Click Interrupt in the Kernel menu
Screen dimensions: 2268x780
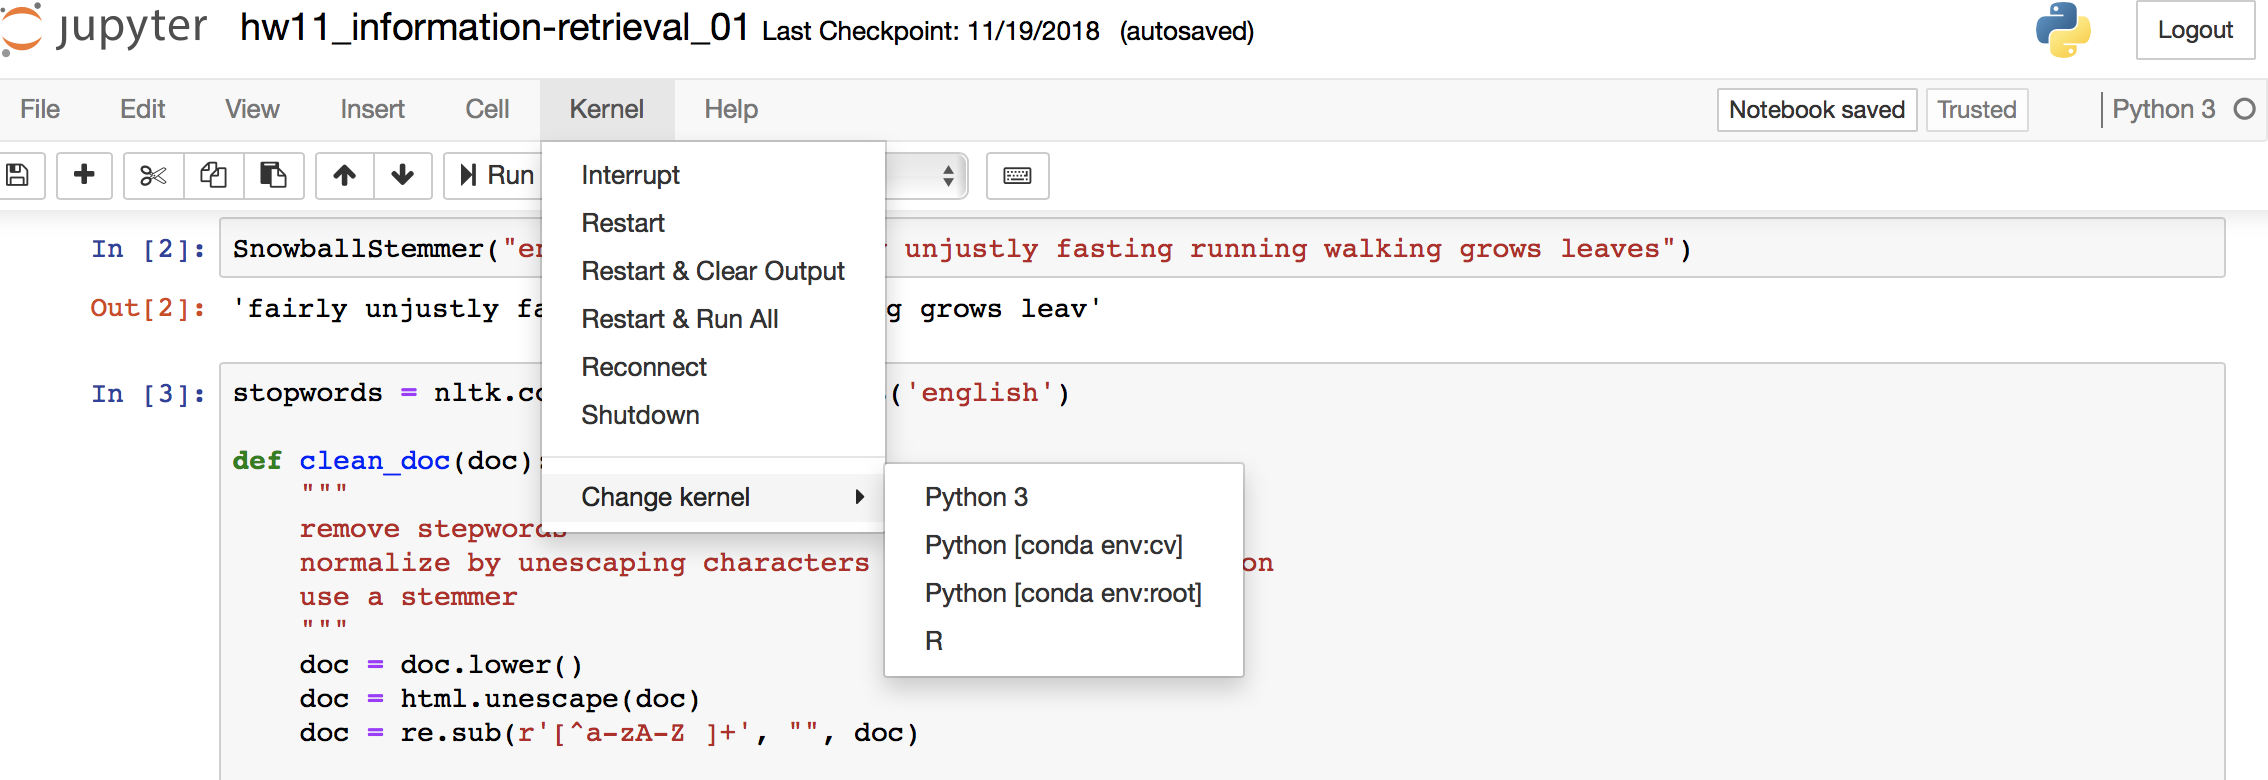(630, 175)
